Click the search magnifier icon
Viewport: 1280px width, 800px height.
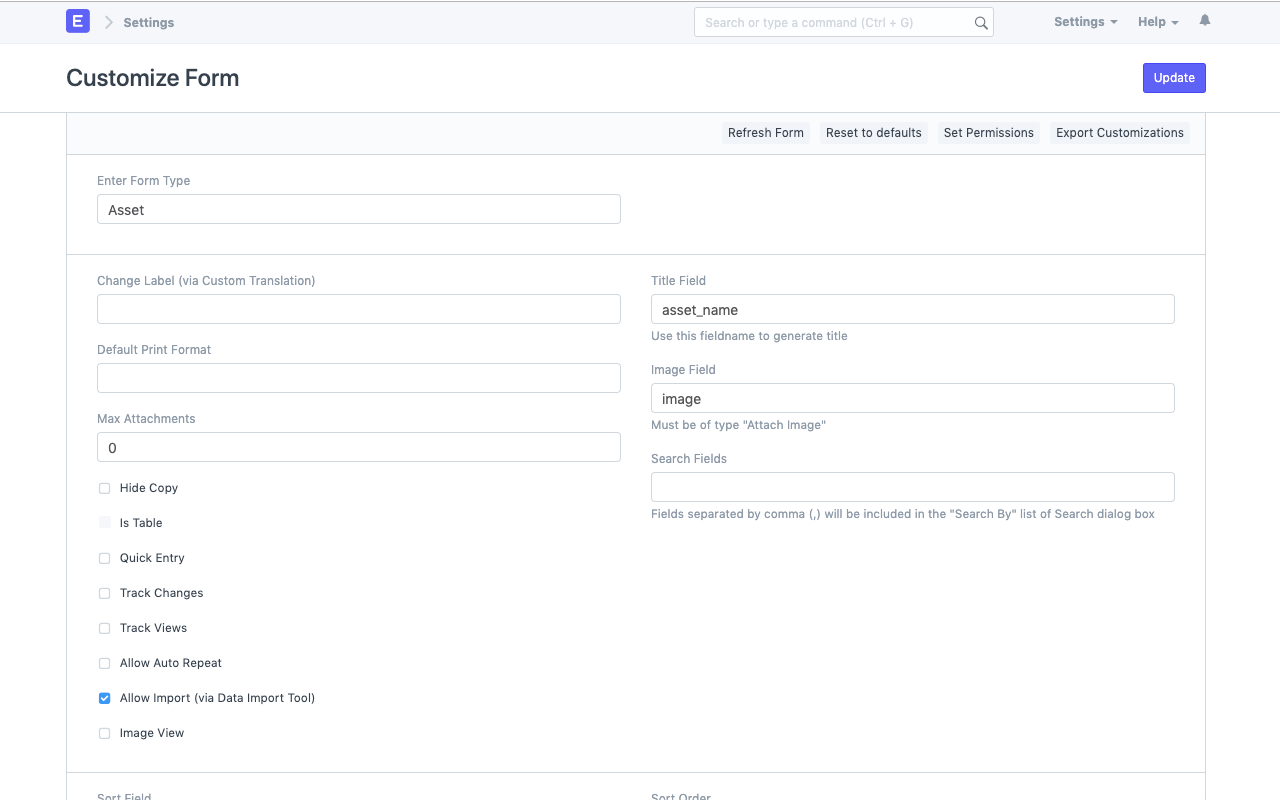tap(981, 23)
